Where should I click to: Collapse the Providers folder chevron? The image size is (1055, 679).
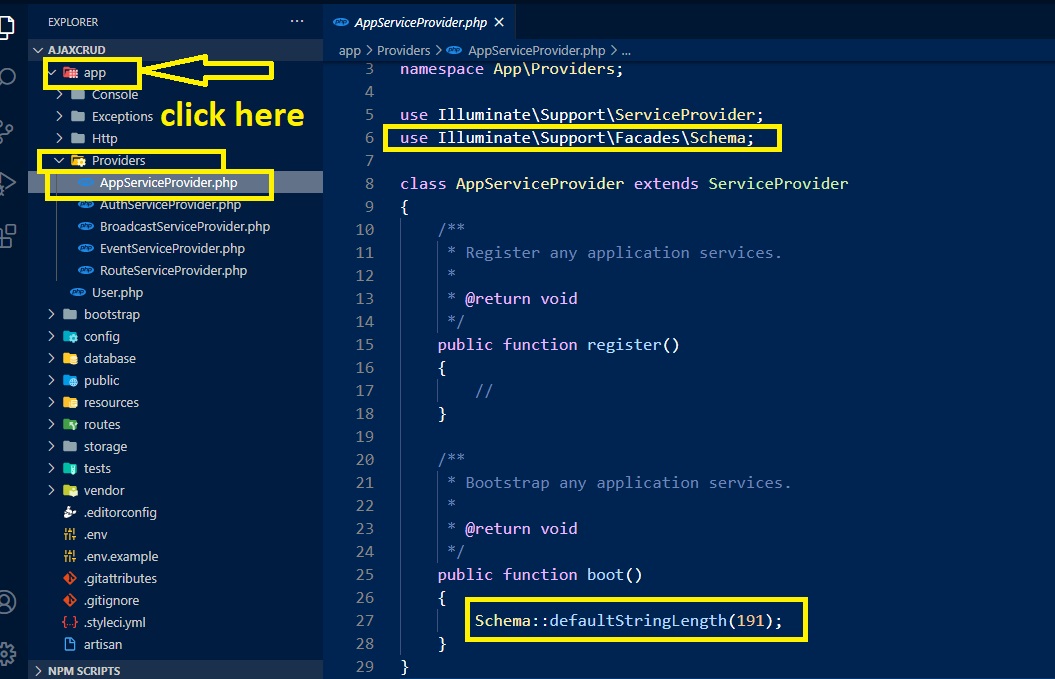(x=59, y=160)
